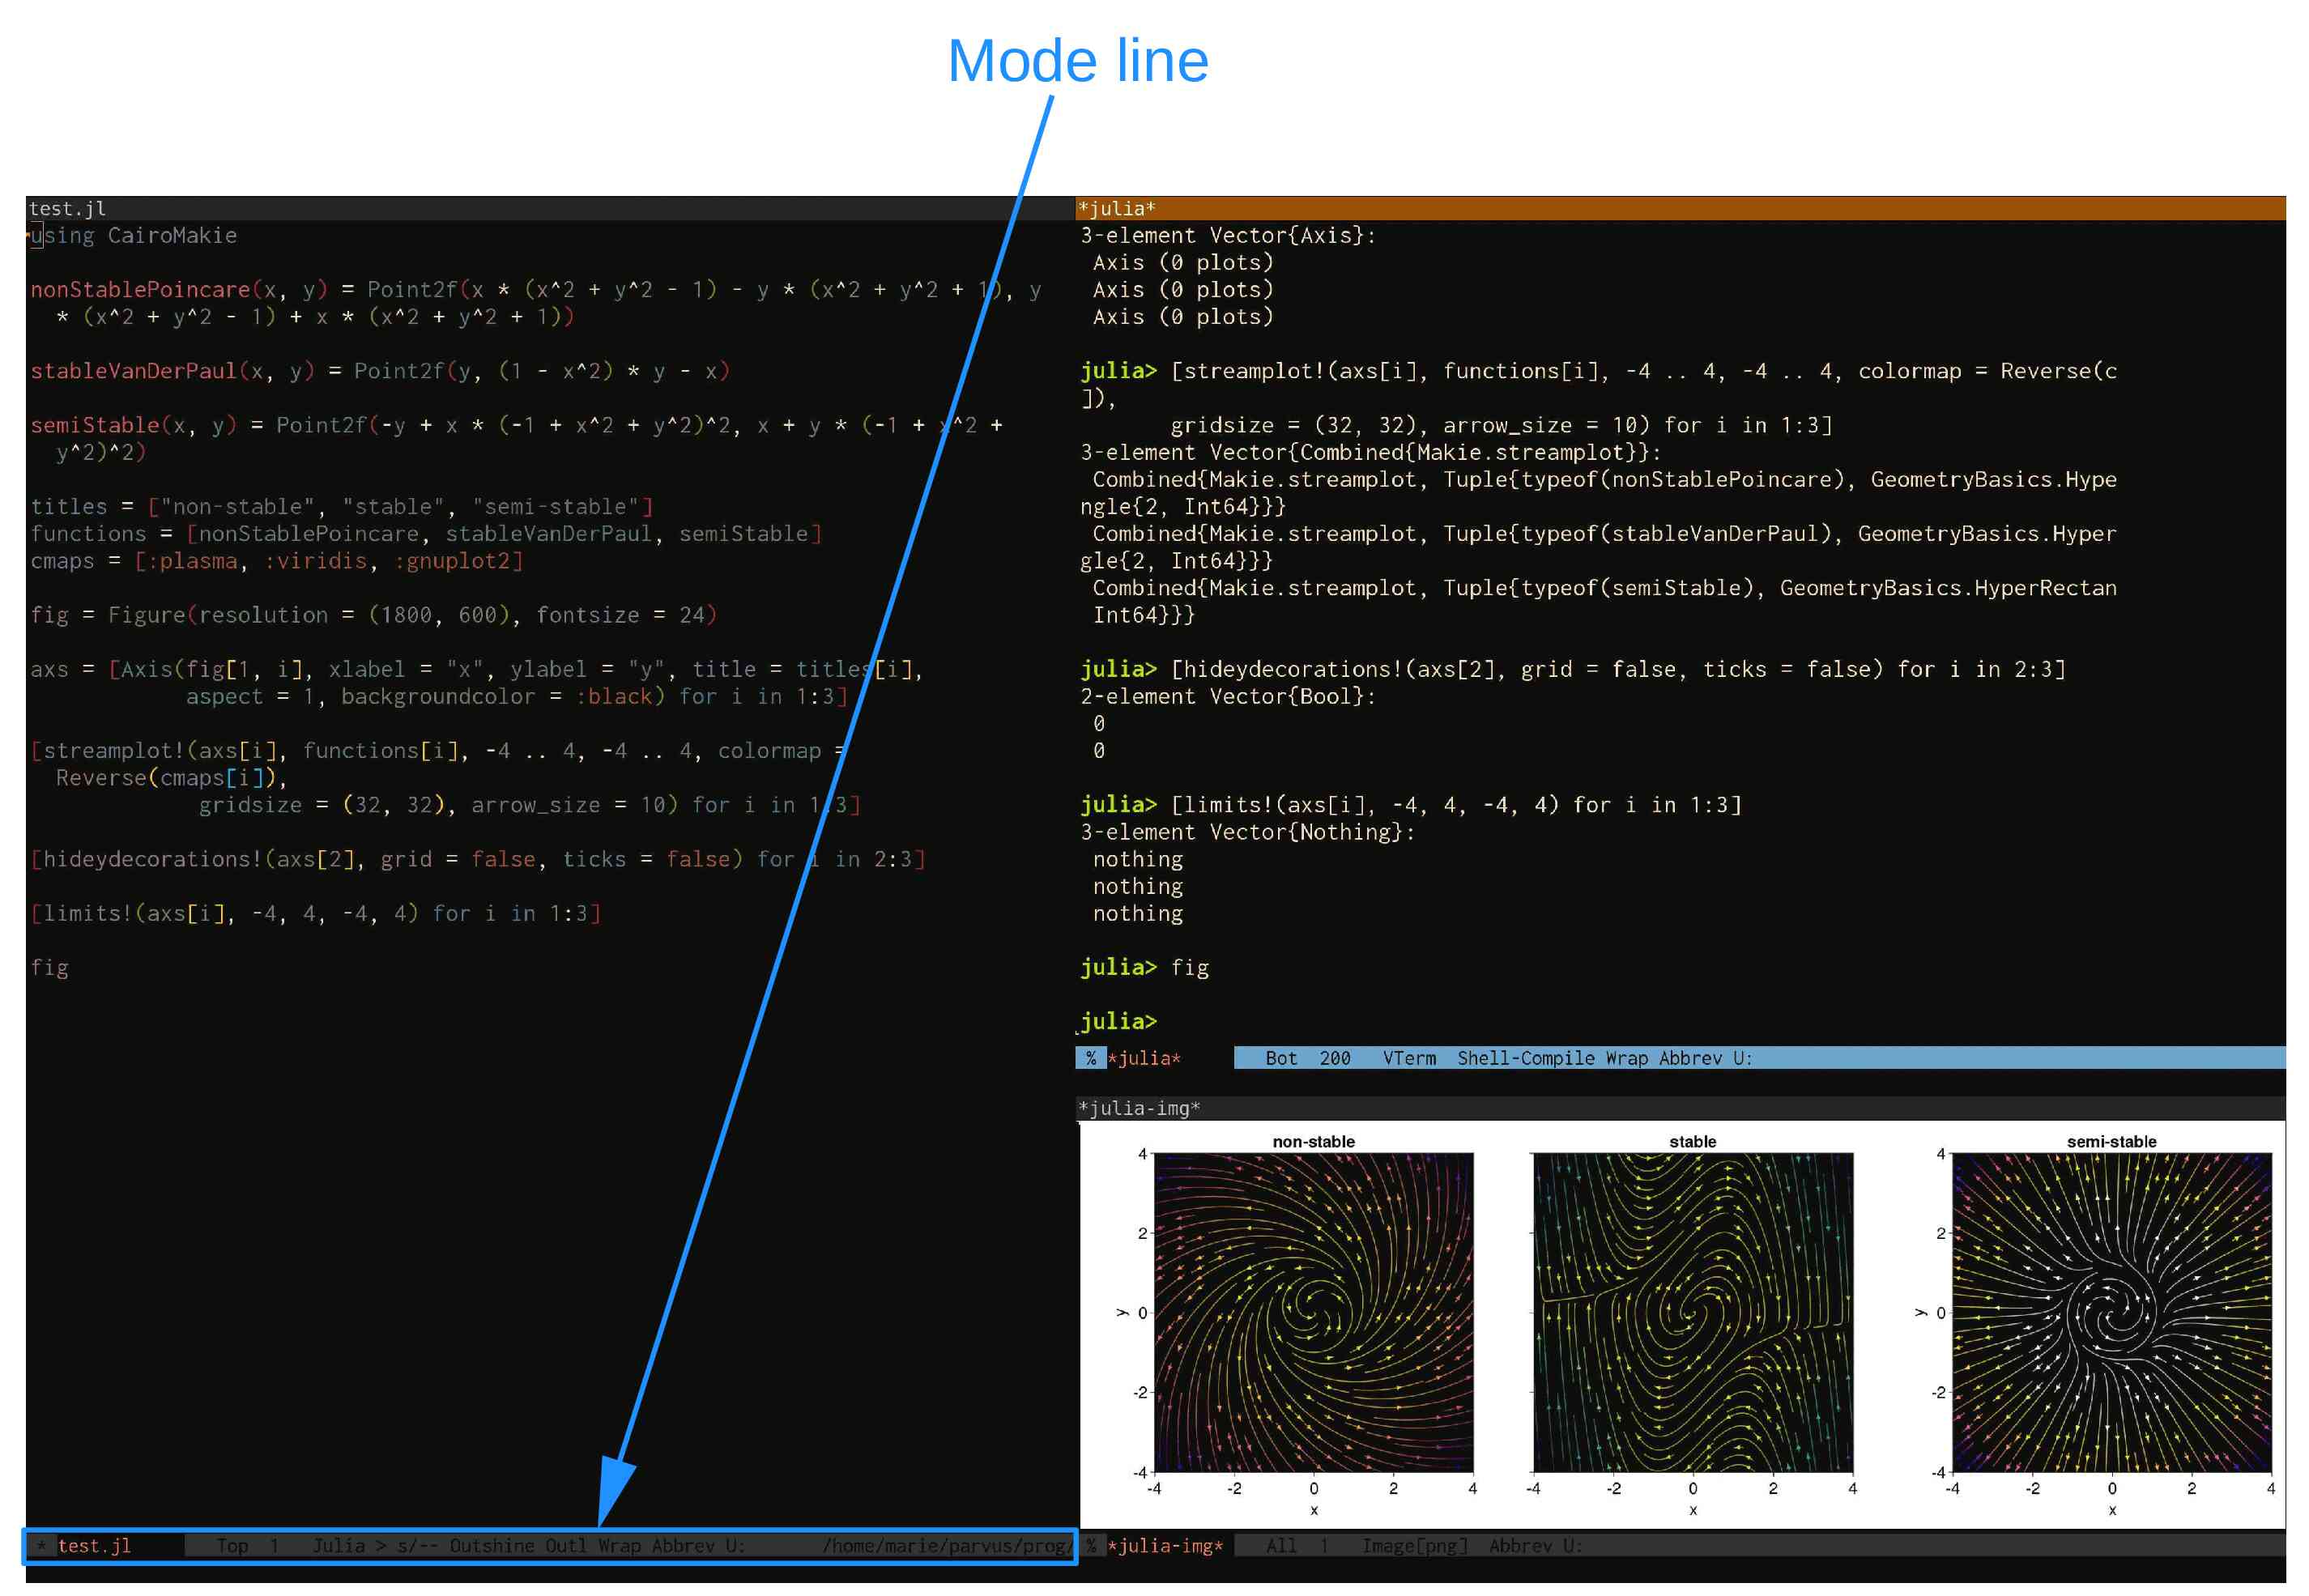
Task: Click the julia> streamplot! command in REPL
Action: [x=1598, y=398]
